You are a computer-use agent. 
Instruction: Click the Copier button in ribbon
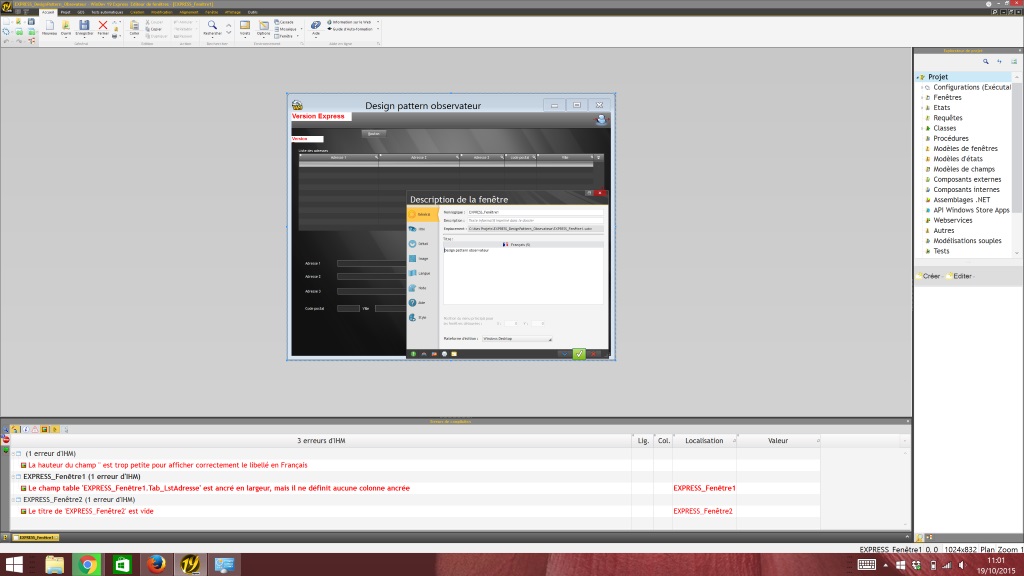click(154, 29)
